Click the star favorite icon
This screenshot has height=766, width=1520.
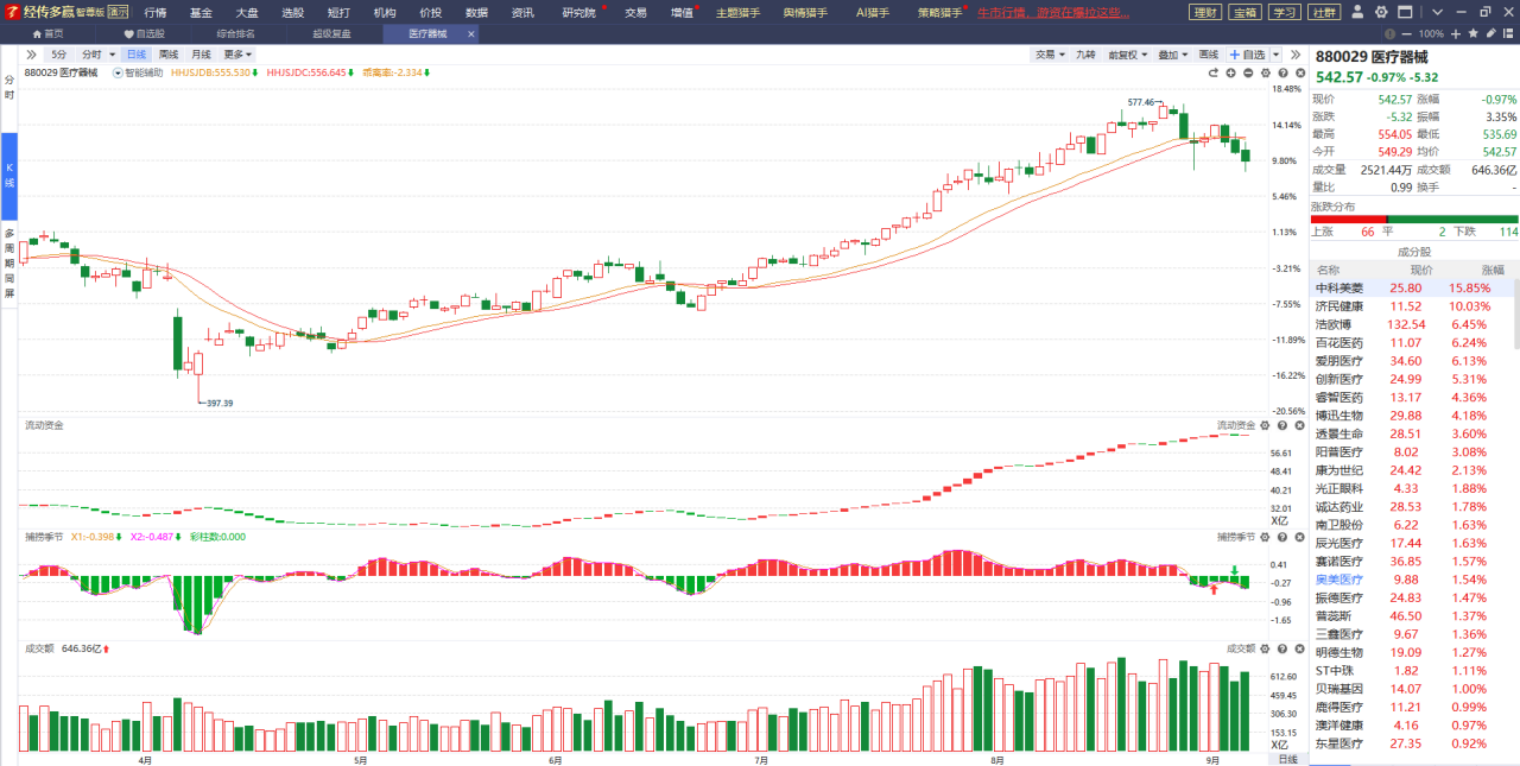coord(1473,33)
